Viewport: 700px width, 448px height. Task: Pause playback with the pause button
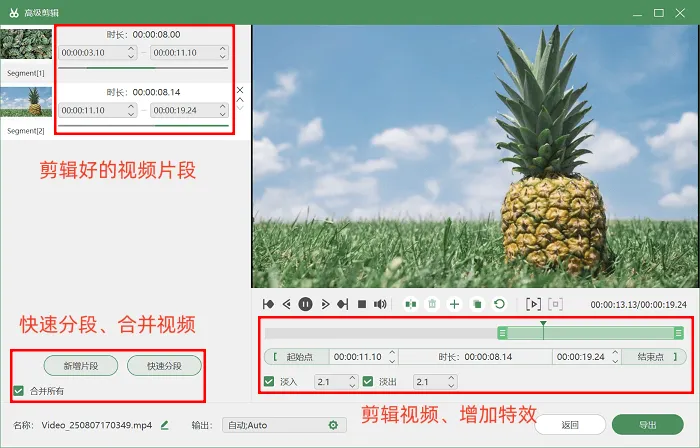[x=305, y=304]
